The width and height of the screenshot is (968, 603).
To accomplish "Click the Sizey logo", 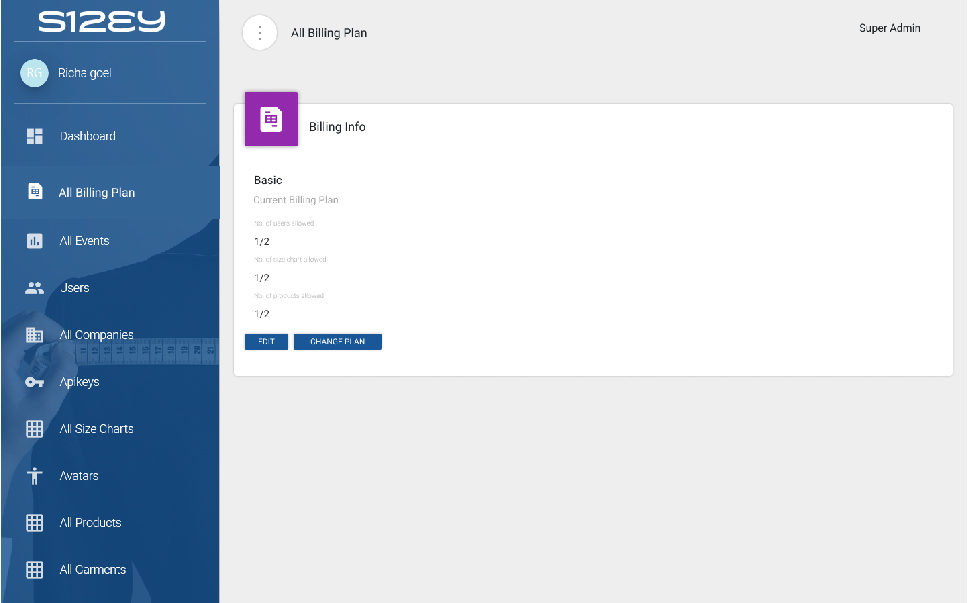I will pyautogui.click(x=102, y=21).
